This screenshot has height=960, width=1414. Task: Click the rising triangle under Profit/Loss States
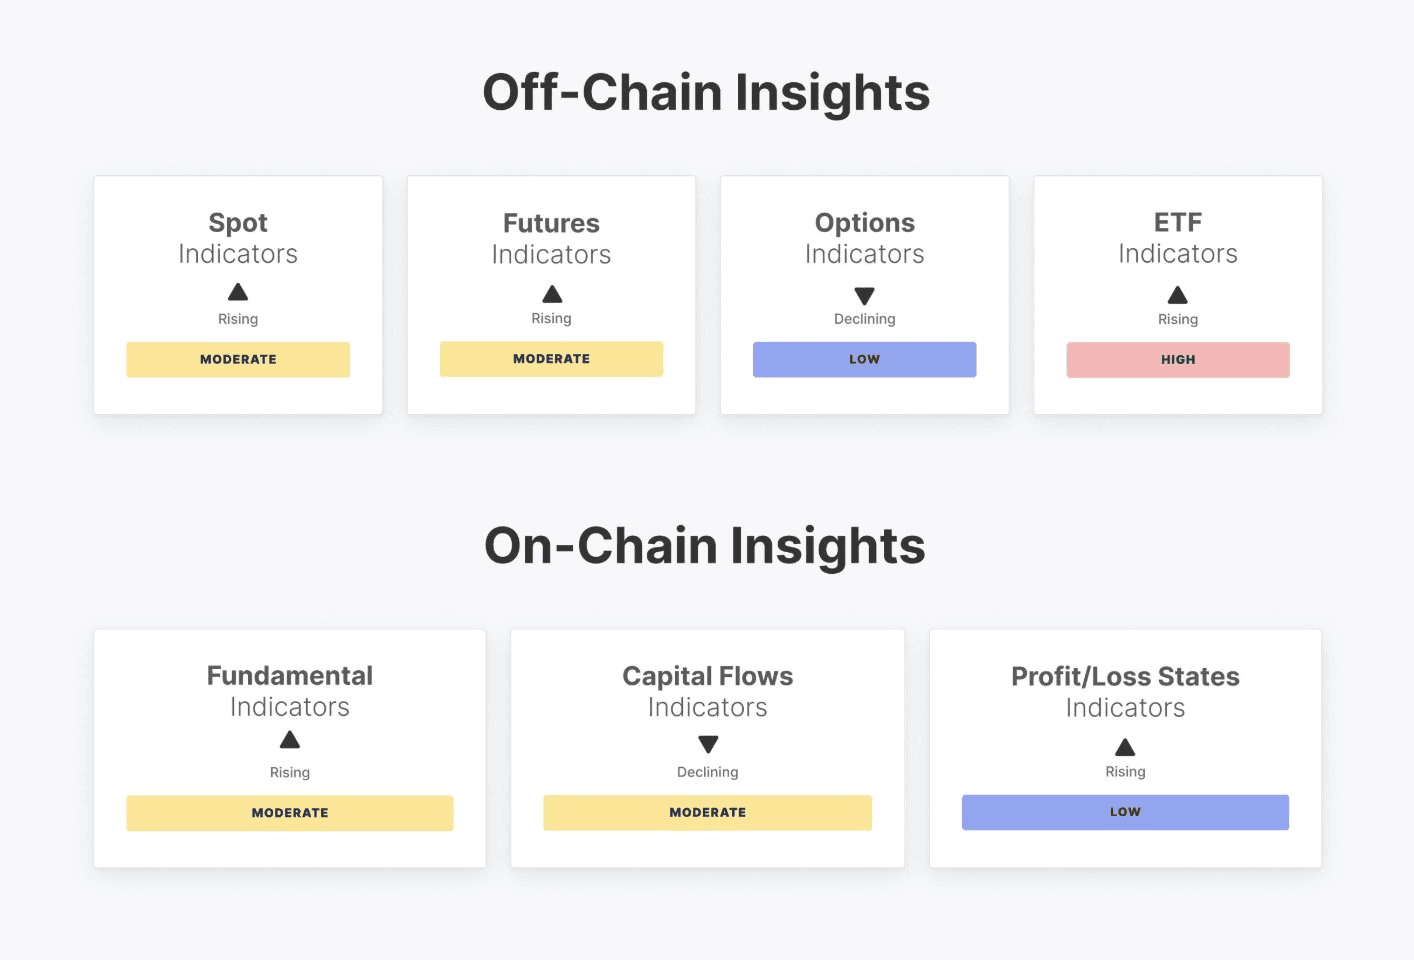click(1125, 747)
